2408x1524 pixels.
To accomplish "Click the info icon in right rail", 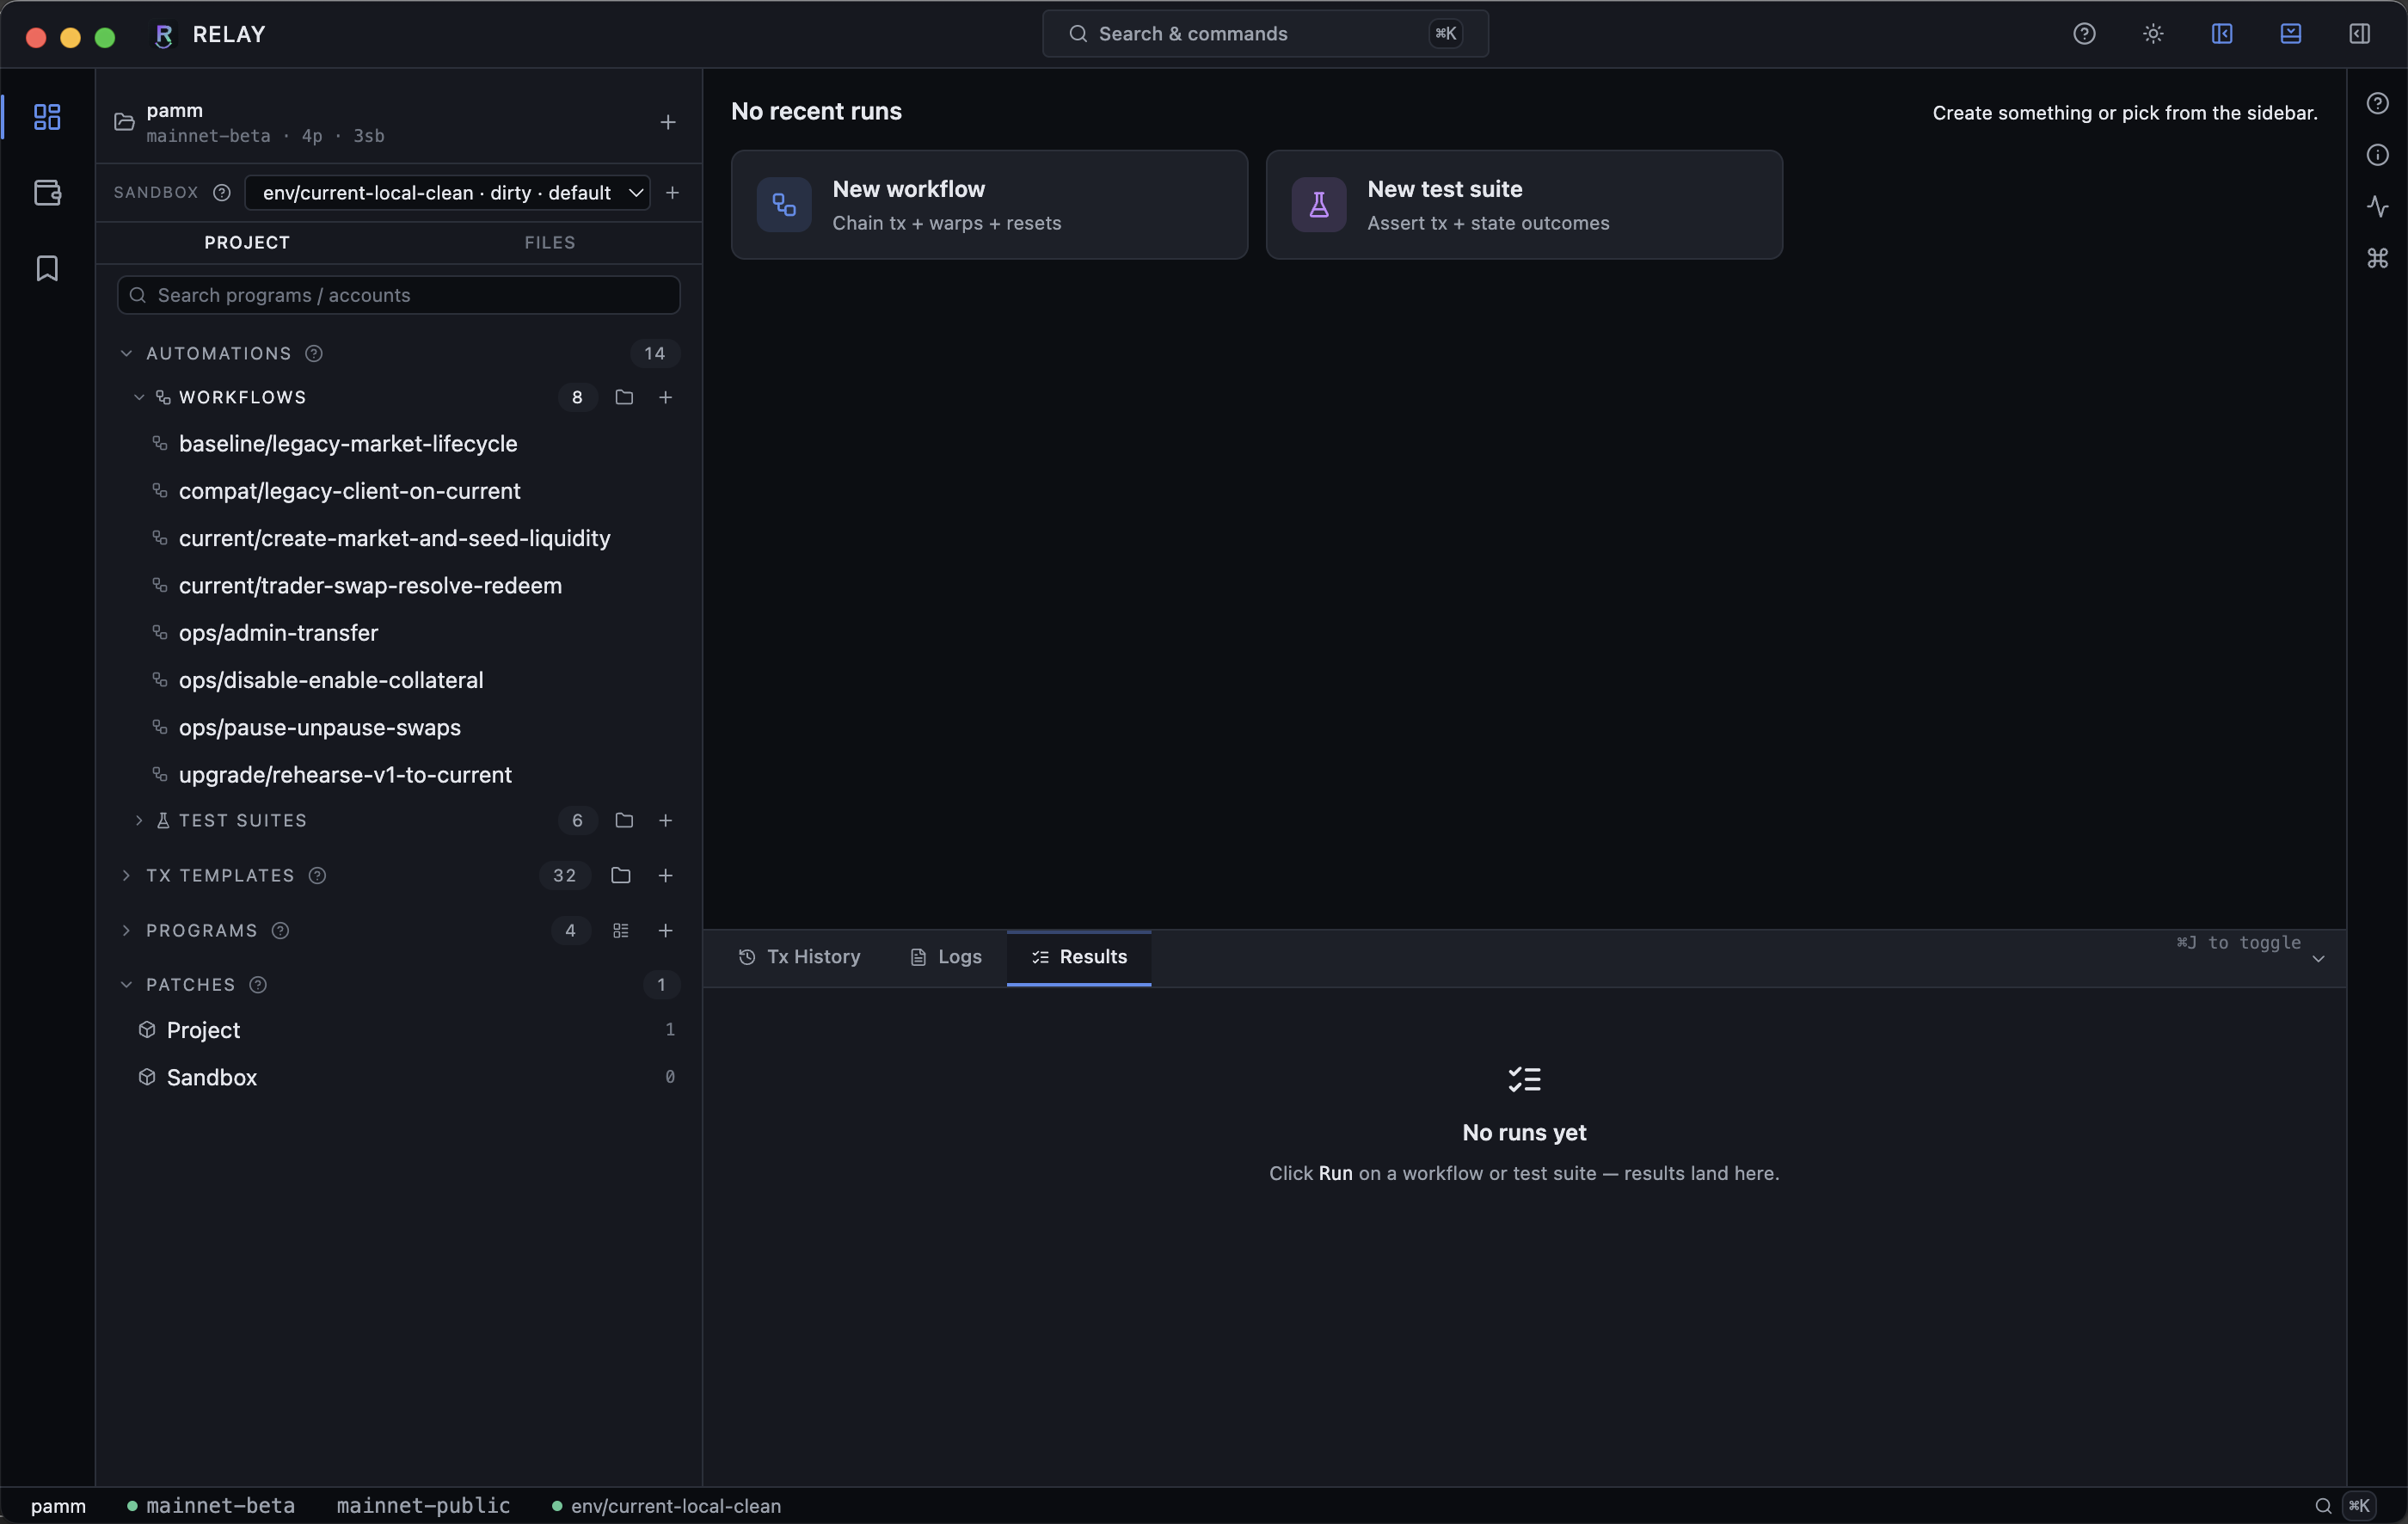I will pyautogui.click(x=2378, y=155).
